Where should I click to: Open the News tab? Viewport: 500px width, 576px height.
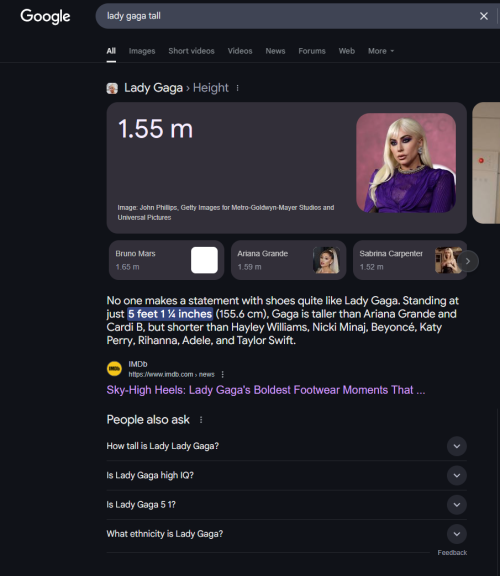[x=275, y=51]
